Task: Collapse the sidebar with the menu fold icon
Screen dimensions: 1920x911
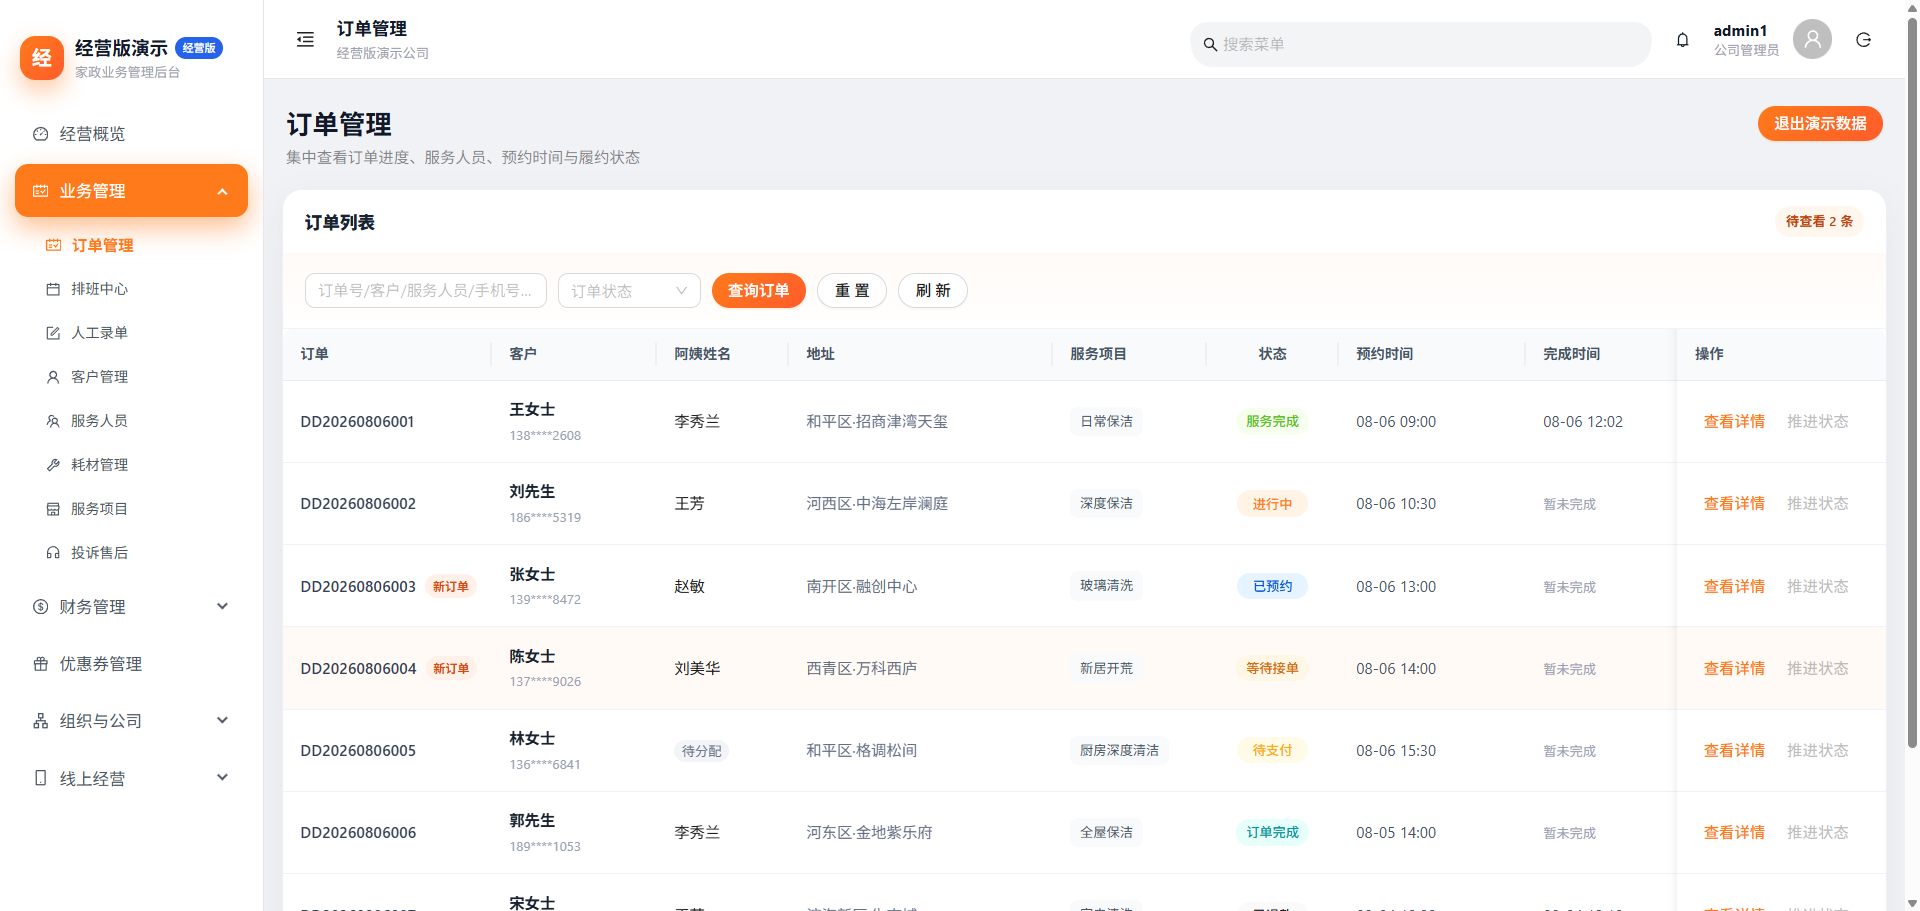Action: pos(305,40)
